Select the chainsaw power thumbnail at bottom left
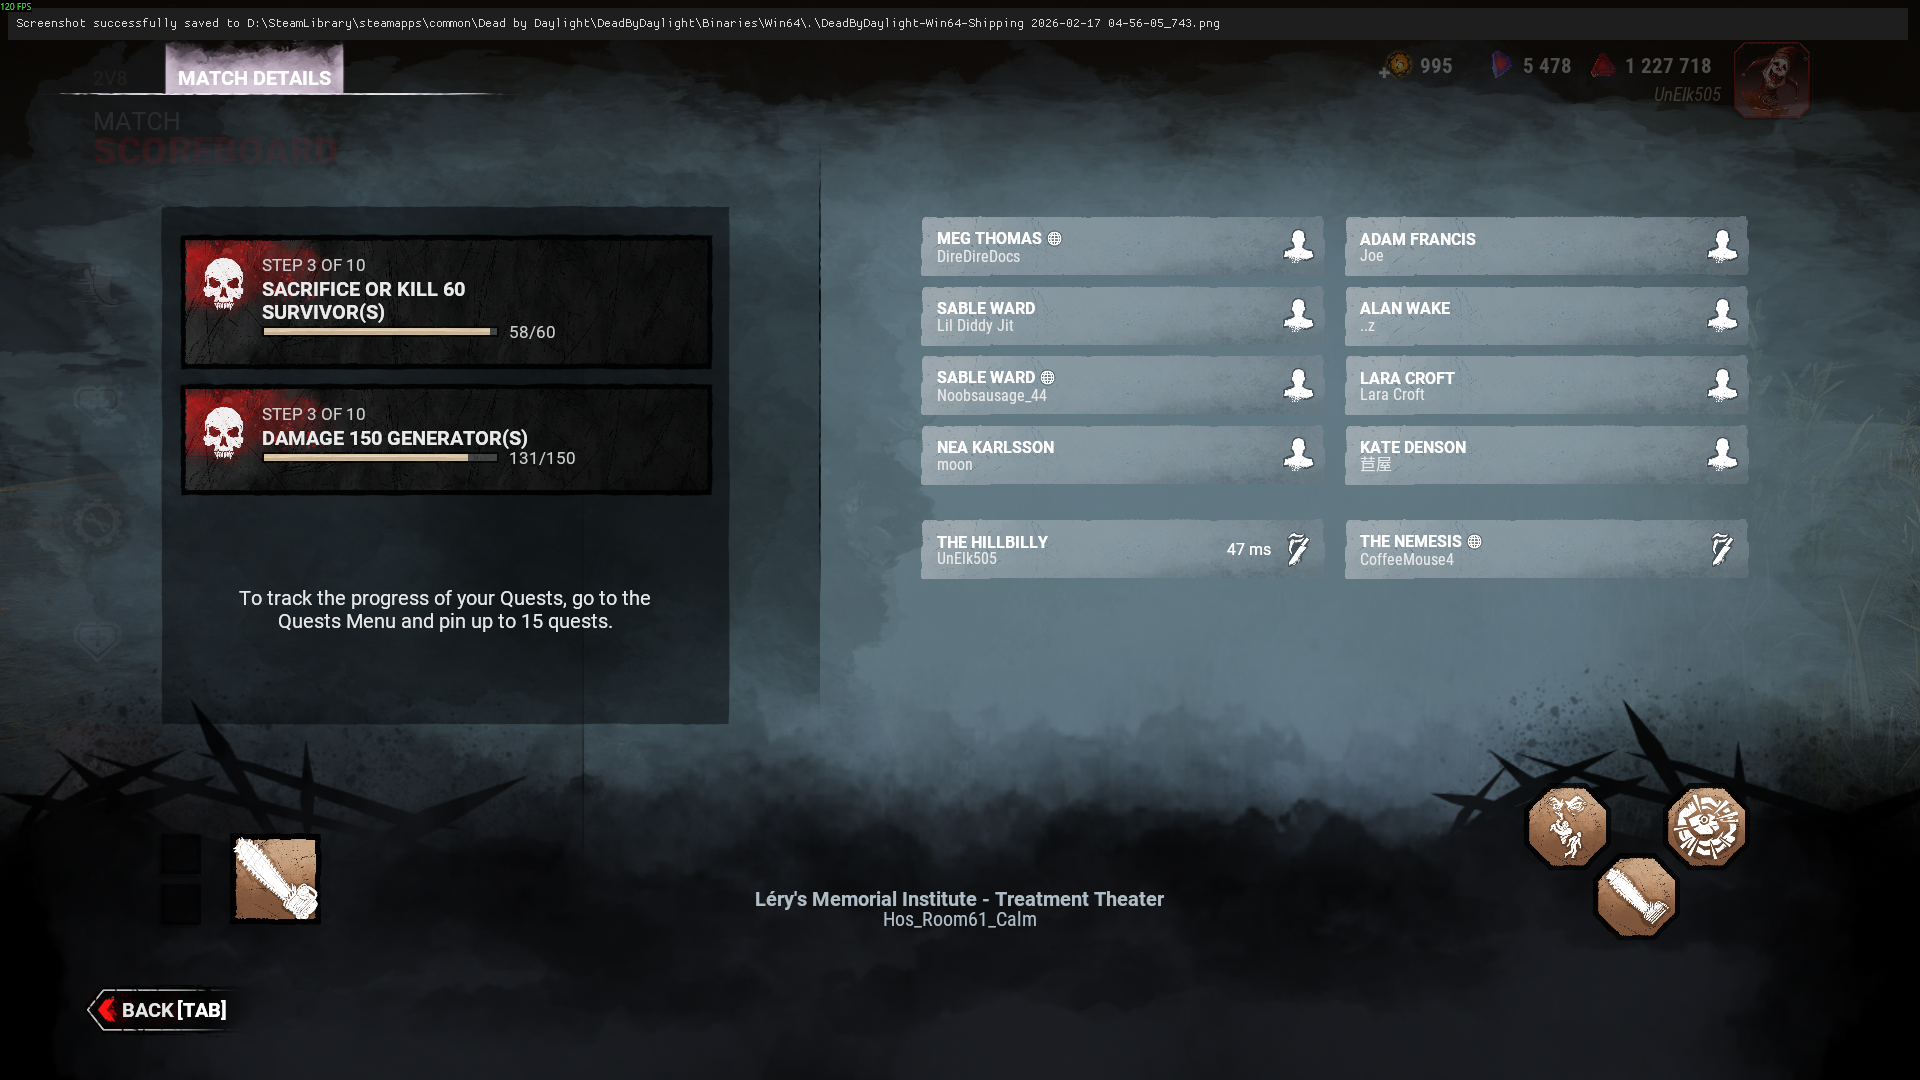The image size is (1920, 1080). (275, 879)
